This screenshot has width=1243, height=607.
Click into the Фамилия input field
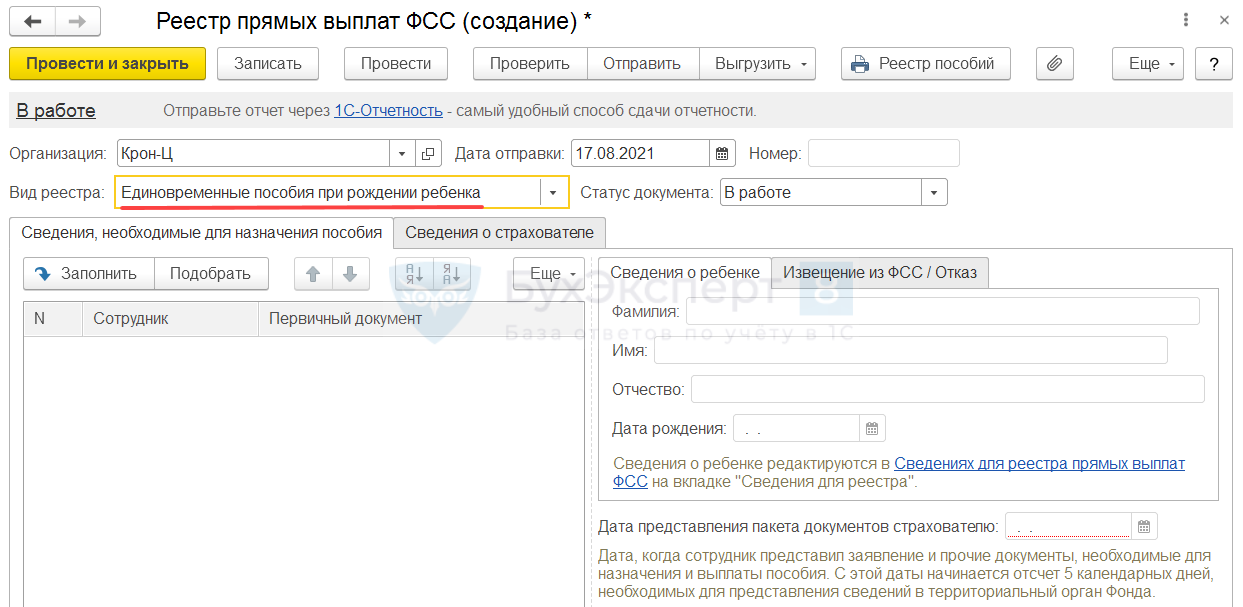[942, 312]
